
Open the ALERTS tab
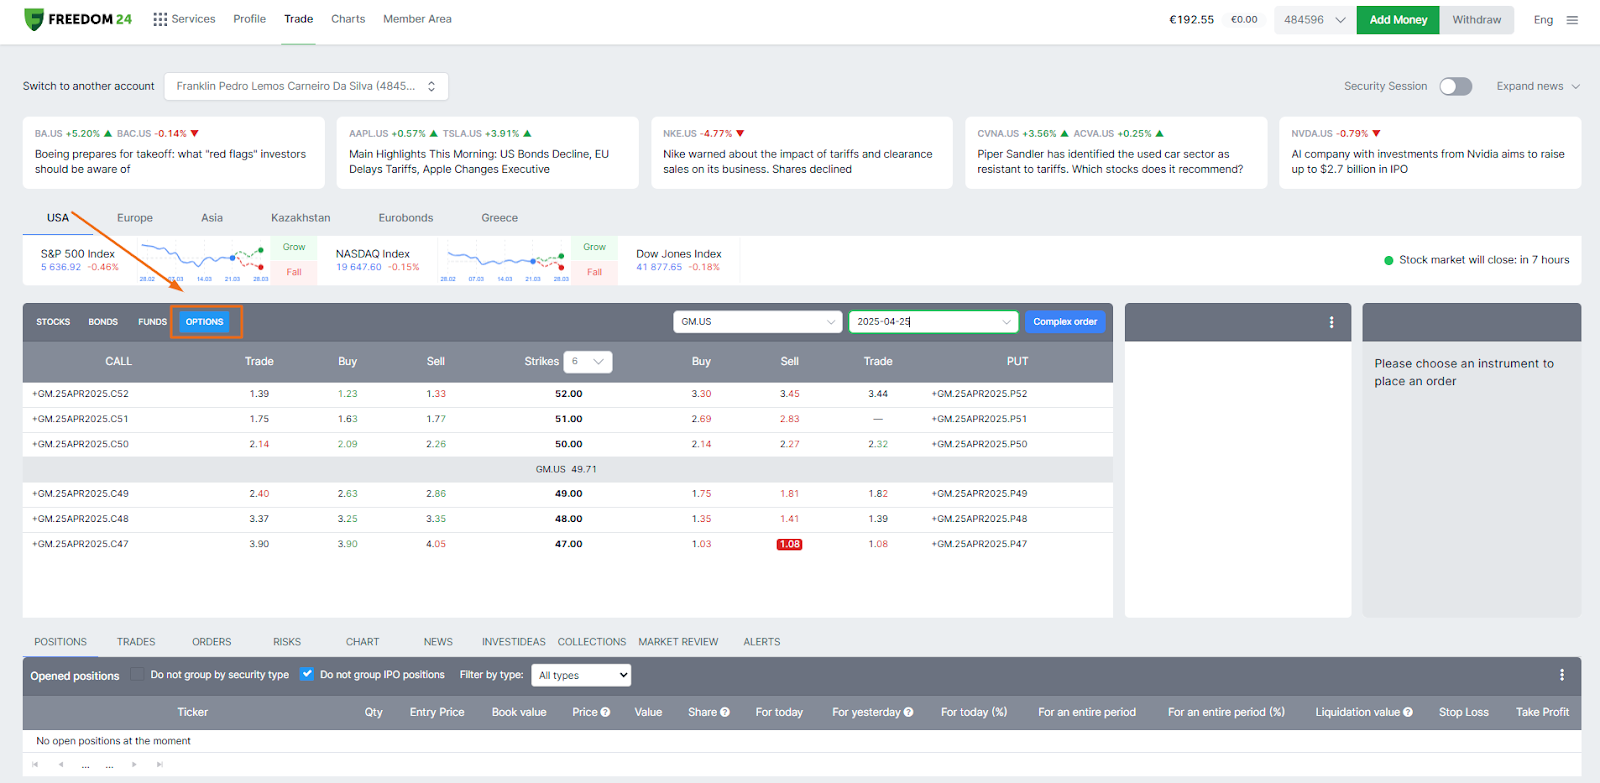click(x=762, y=642)
